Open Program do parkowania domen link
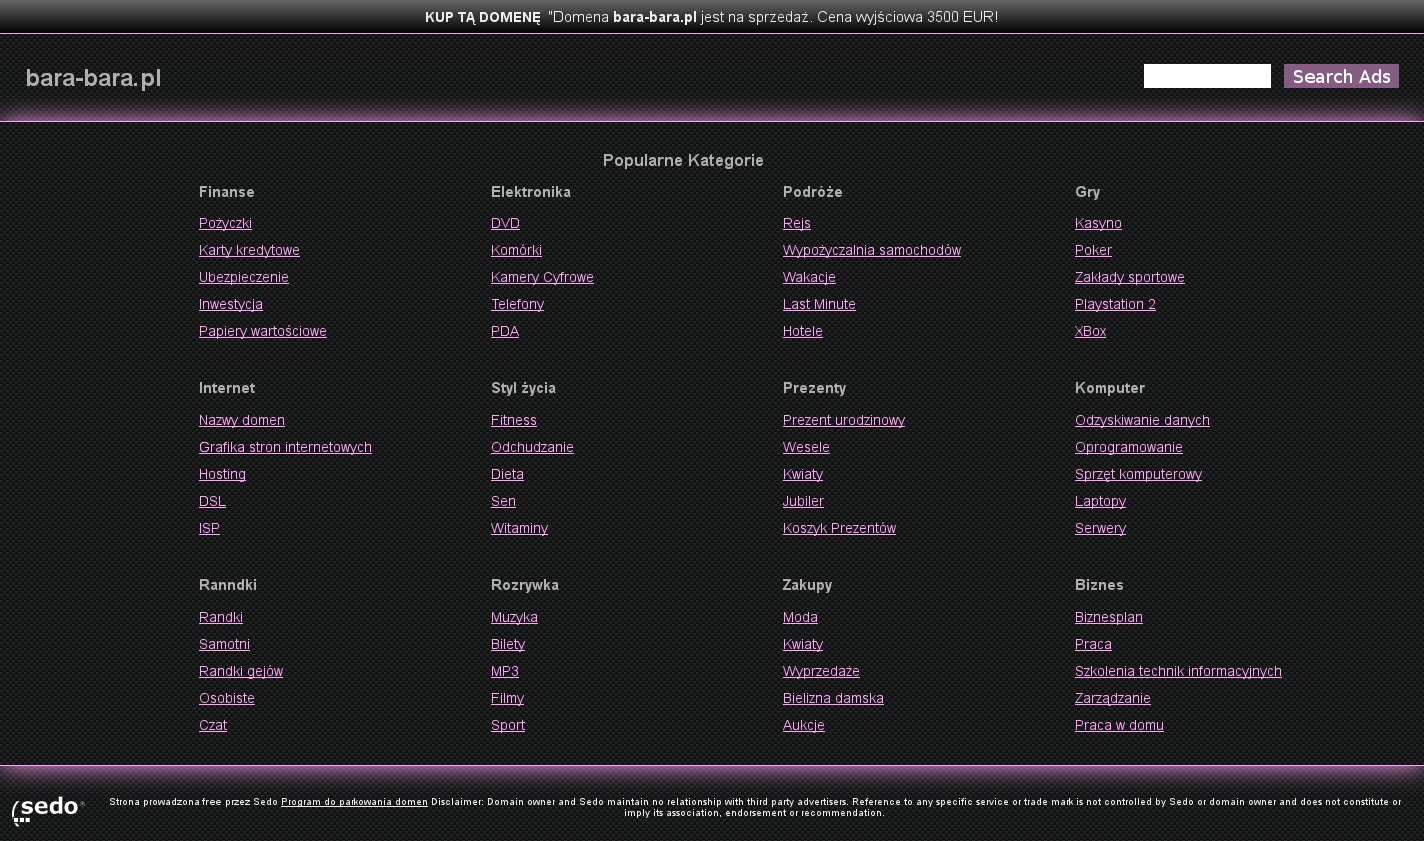The width and height of the screenshot is (1424, 841). pyautogui.click(x=354, y=802)
